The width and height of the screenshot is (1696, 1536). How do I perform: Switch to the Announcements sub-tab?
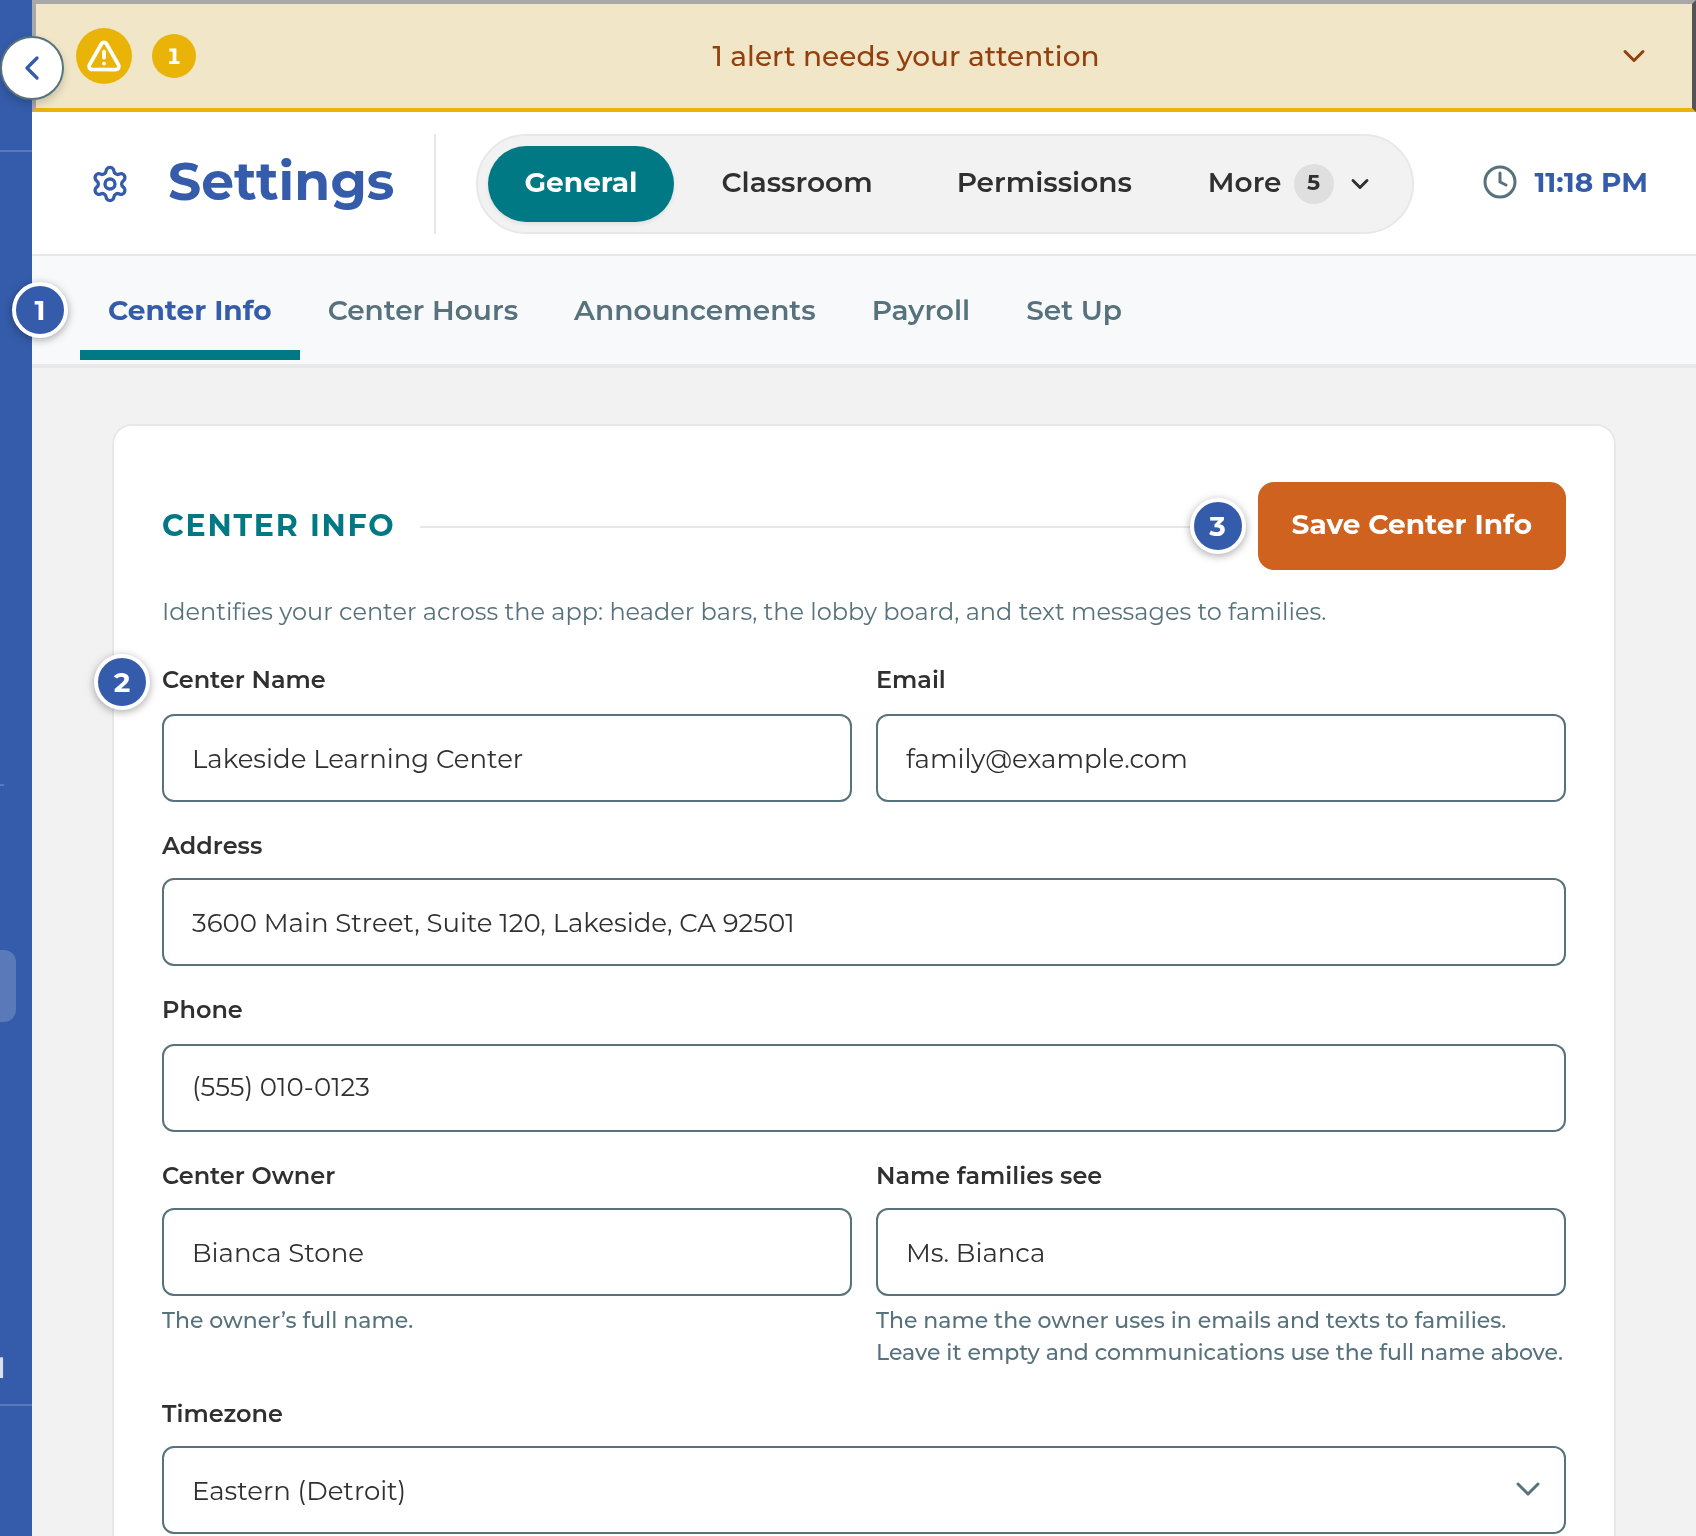click(695, 311)
